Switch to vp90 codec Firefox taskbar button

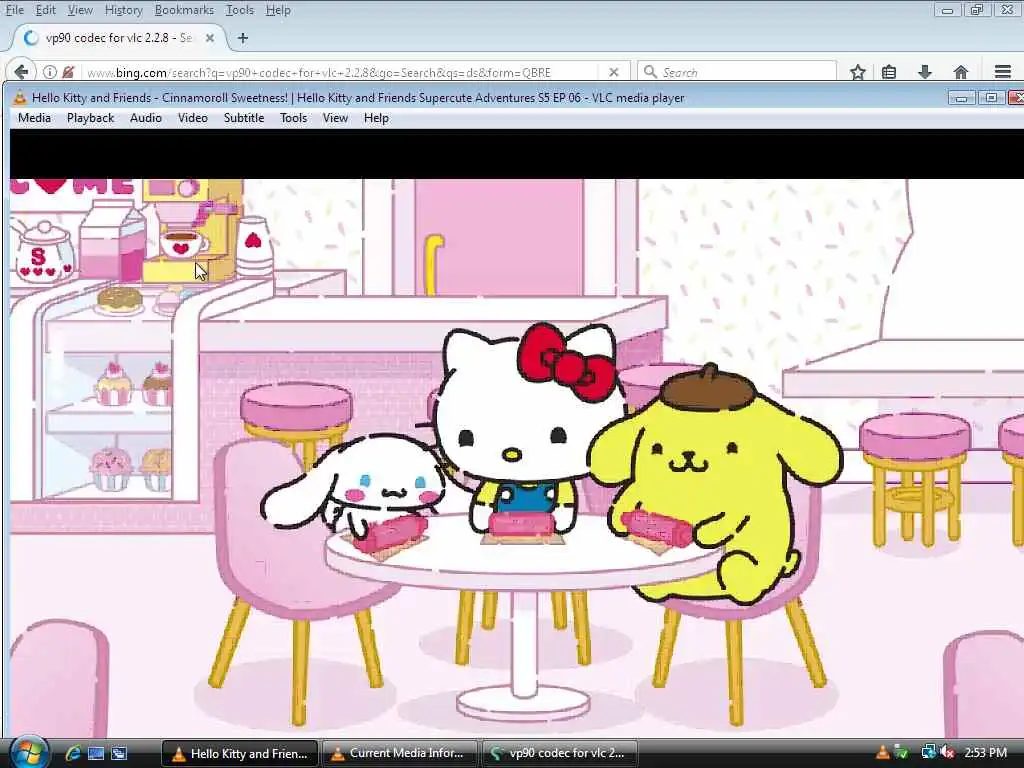pyautogui.click(x=559, y=753)
